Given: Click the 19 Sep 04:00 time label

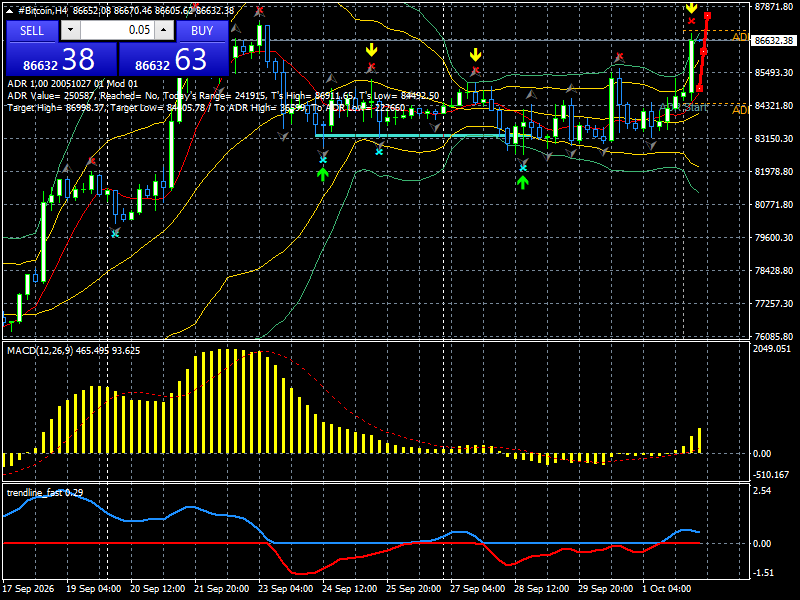Looking at the screenshot, I should tap(94, 589).
